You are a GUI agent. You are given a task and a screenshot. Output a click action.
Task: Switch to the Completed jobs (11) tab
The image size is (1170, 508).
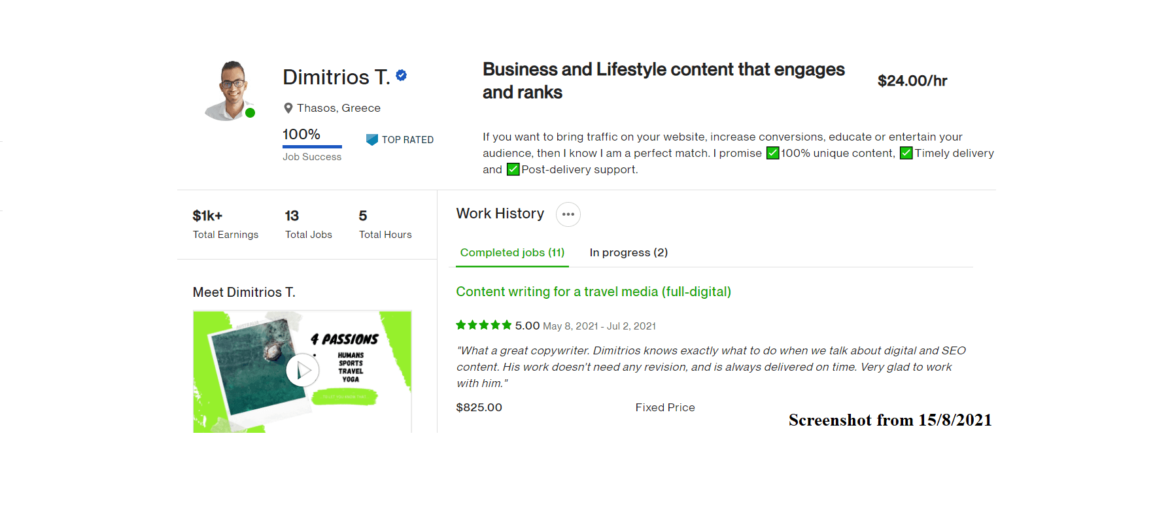[512, 253]
